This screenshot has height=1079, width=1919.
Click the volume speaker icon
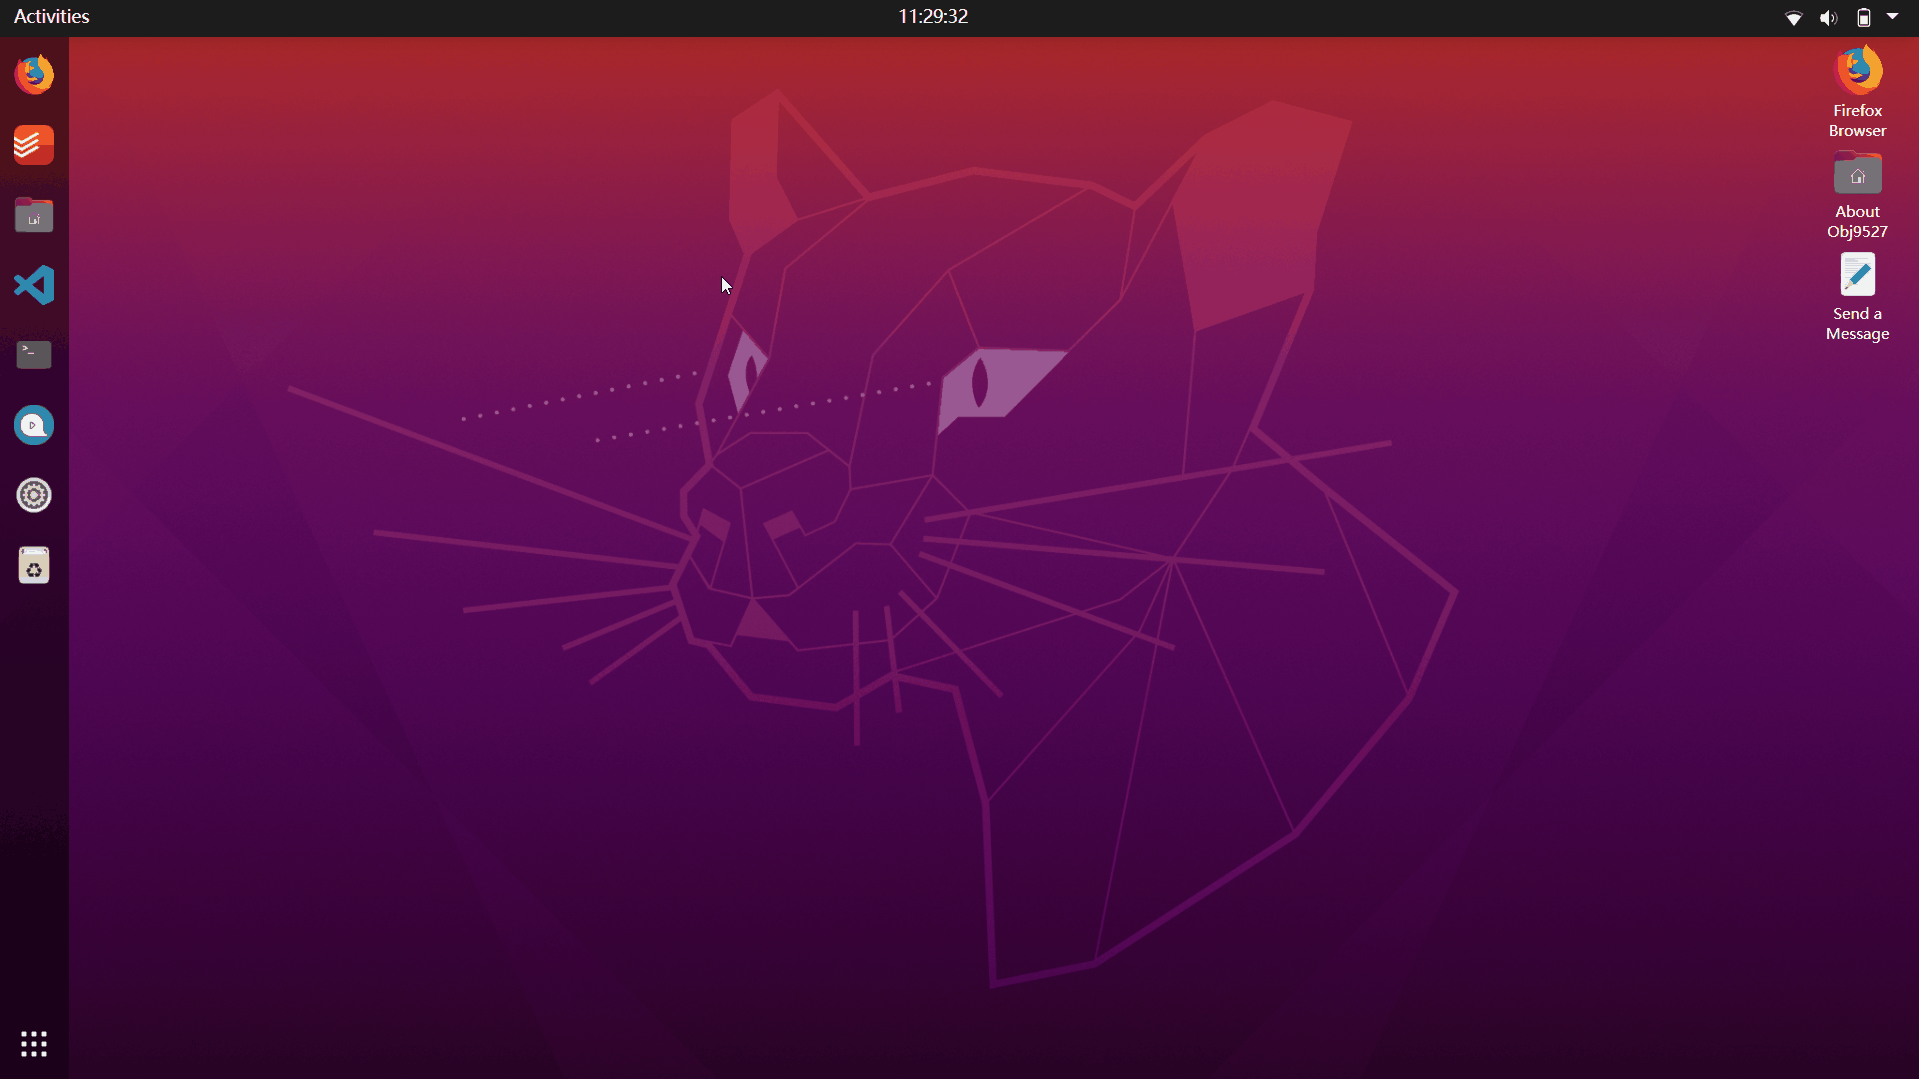pyautogui.click(x=1828, y=17)
